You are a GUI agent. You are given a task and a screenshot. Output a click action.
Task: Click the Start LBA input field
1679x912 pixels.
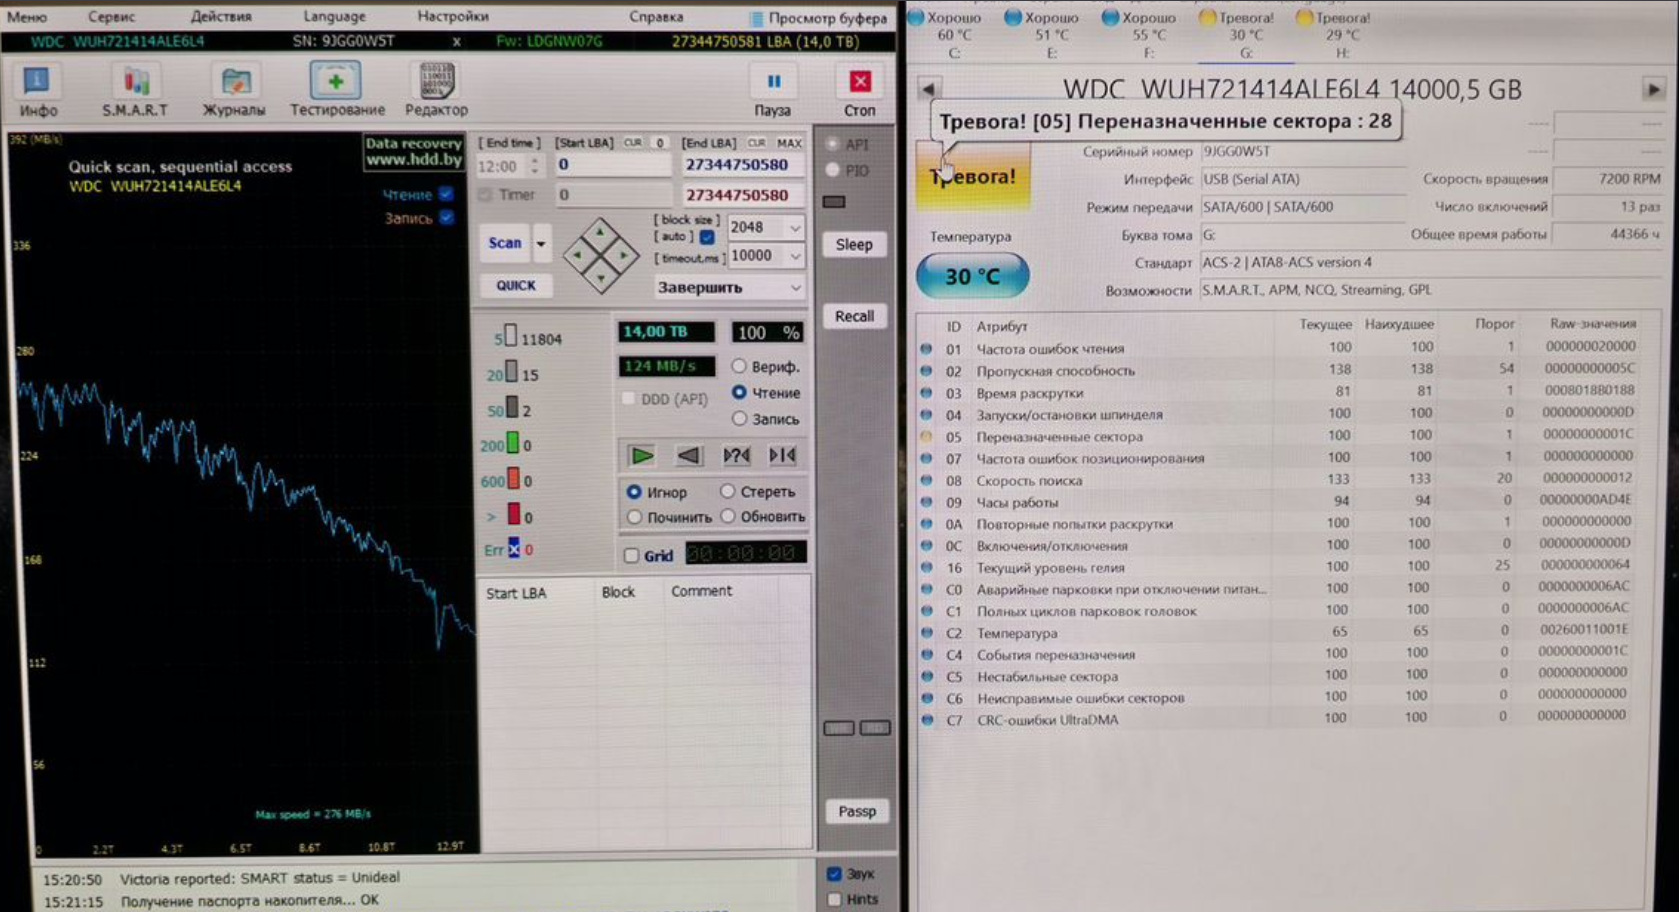point(612,165)
